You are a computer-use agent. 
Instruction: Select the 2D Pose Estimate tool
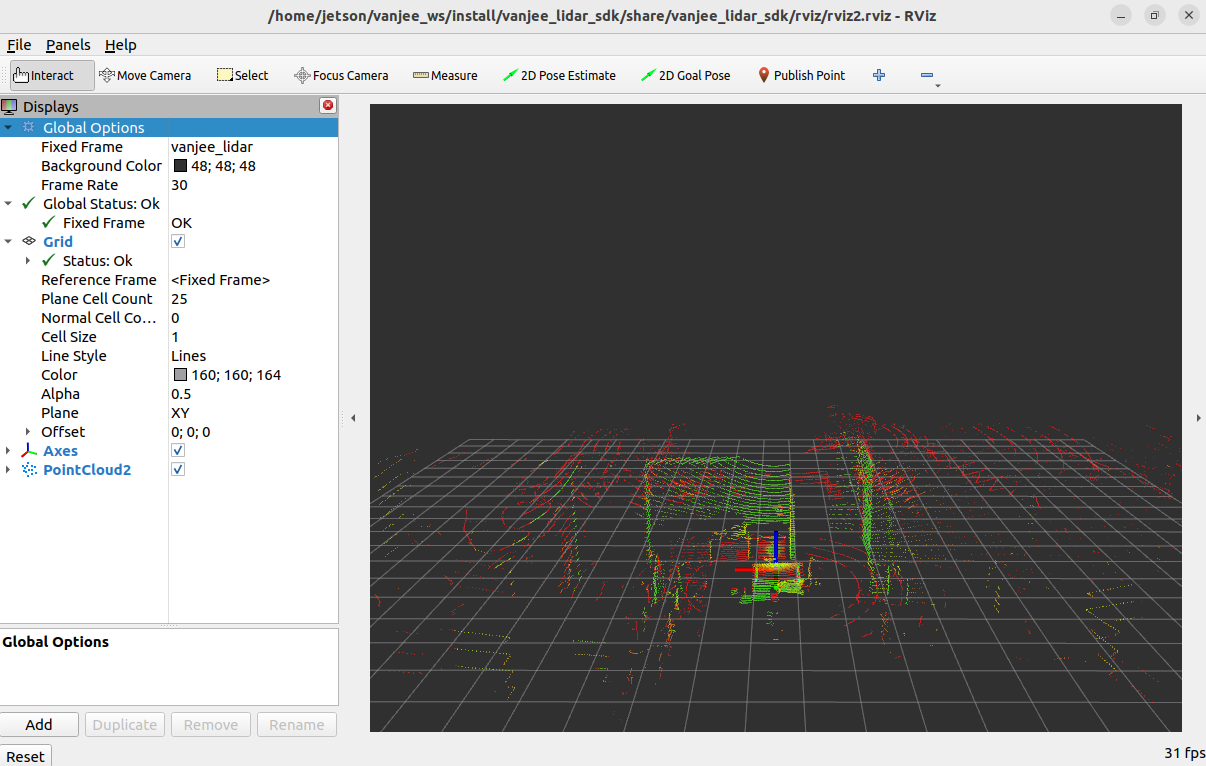tap(559, 75)
